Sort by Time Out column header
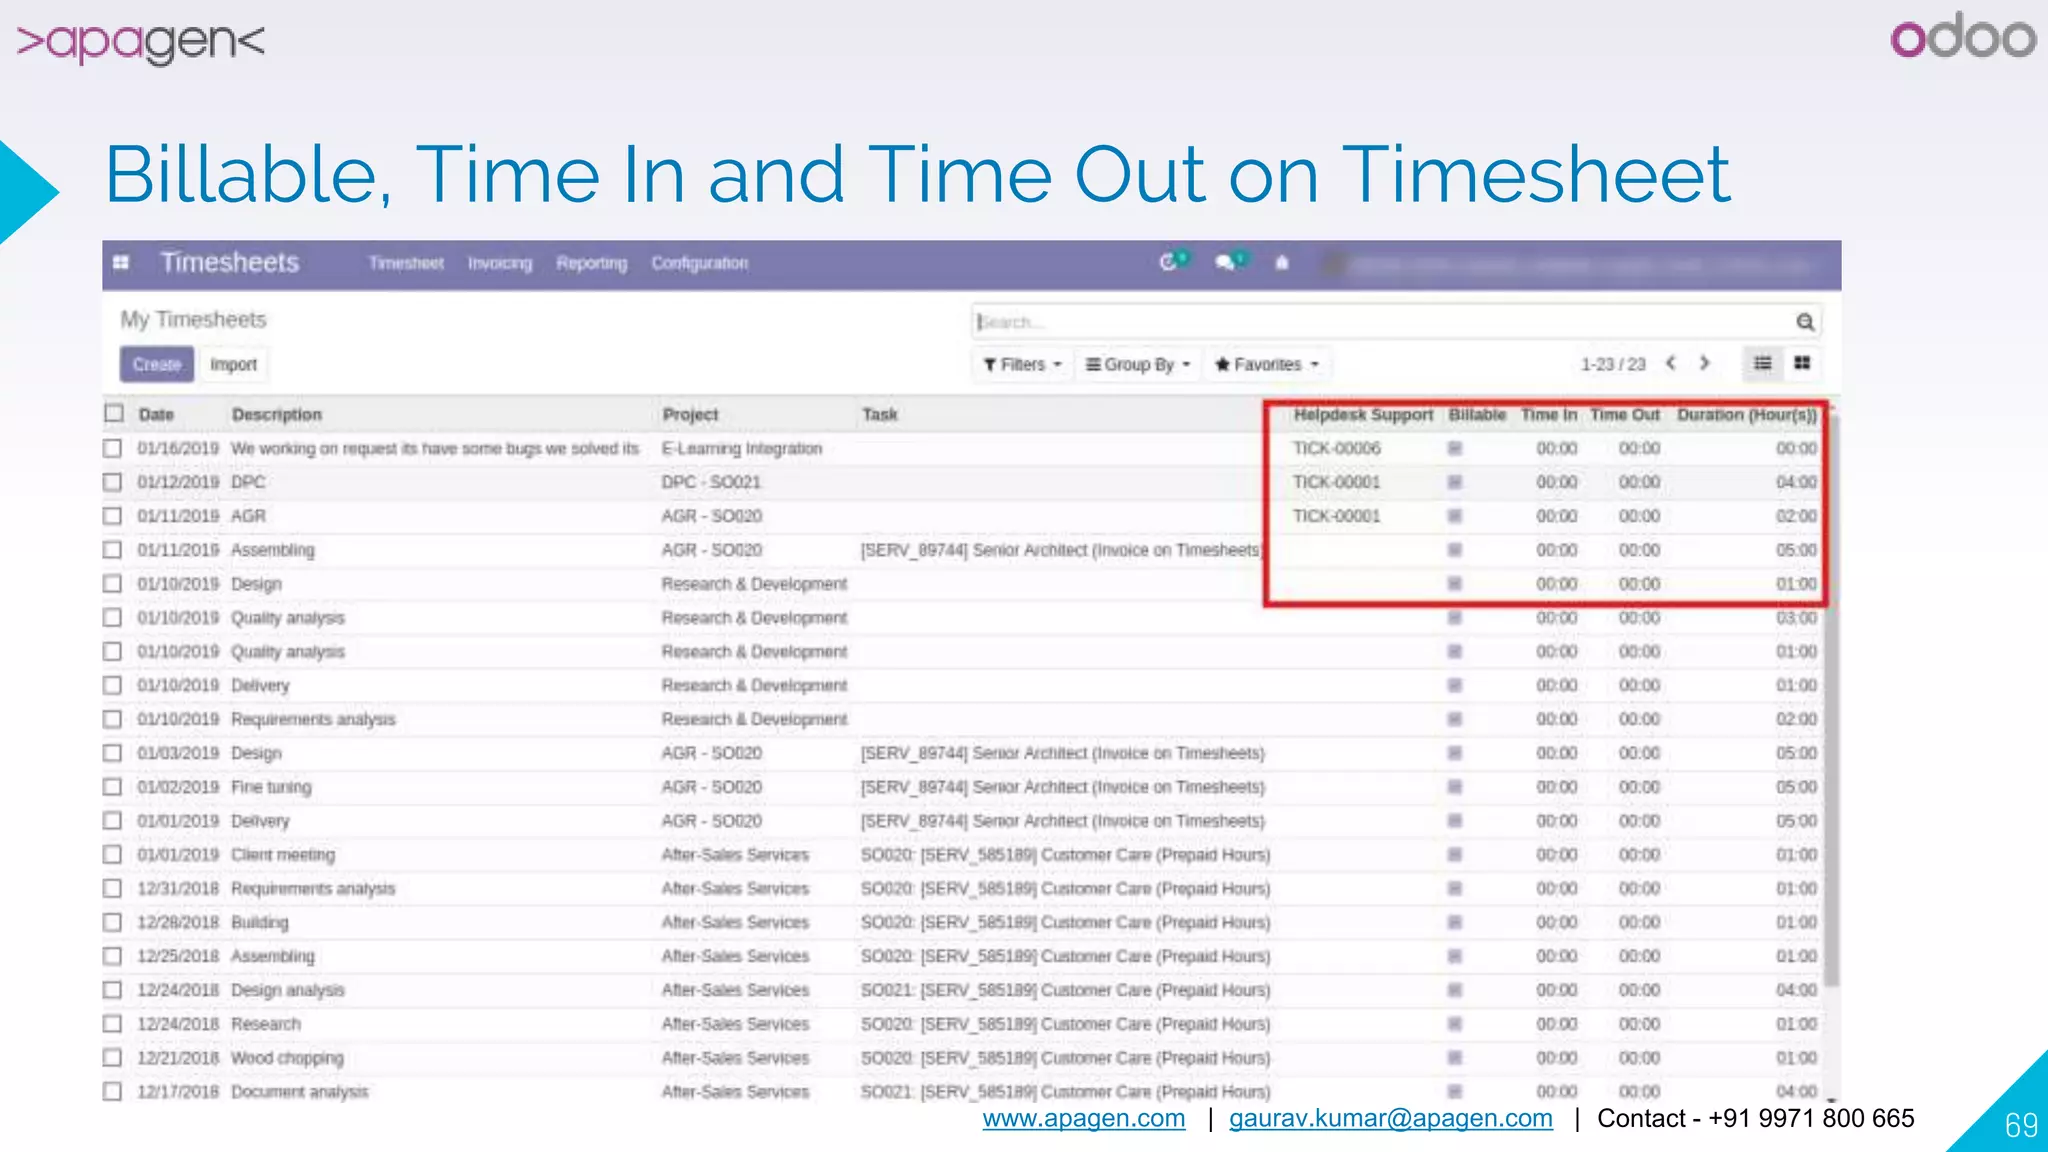 (1625, 414)
